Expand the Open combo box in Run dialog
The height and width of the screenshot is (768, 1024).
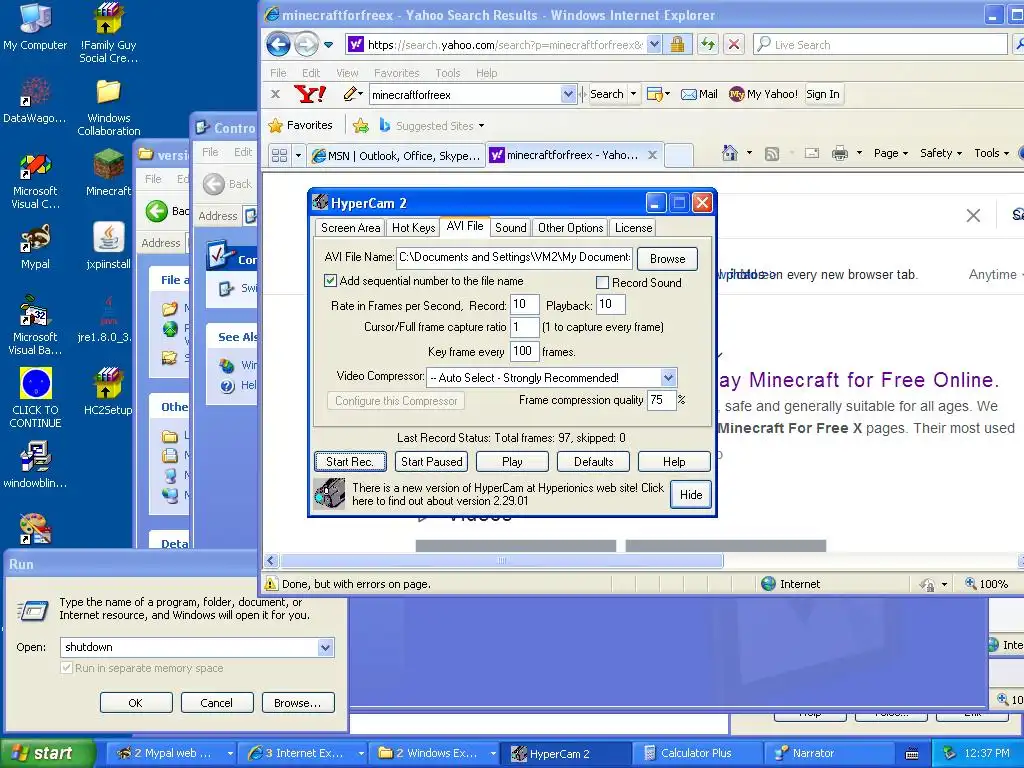325,647
